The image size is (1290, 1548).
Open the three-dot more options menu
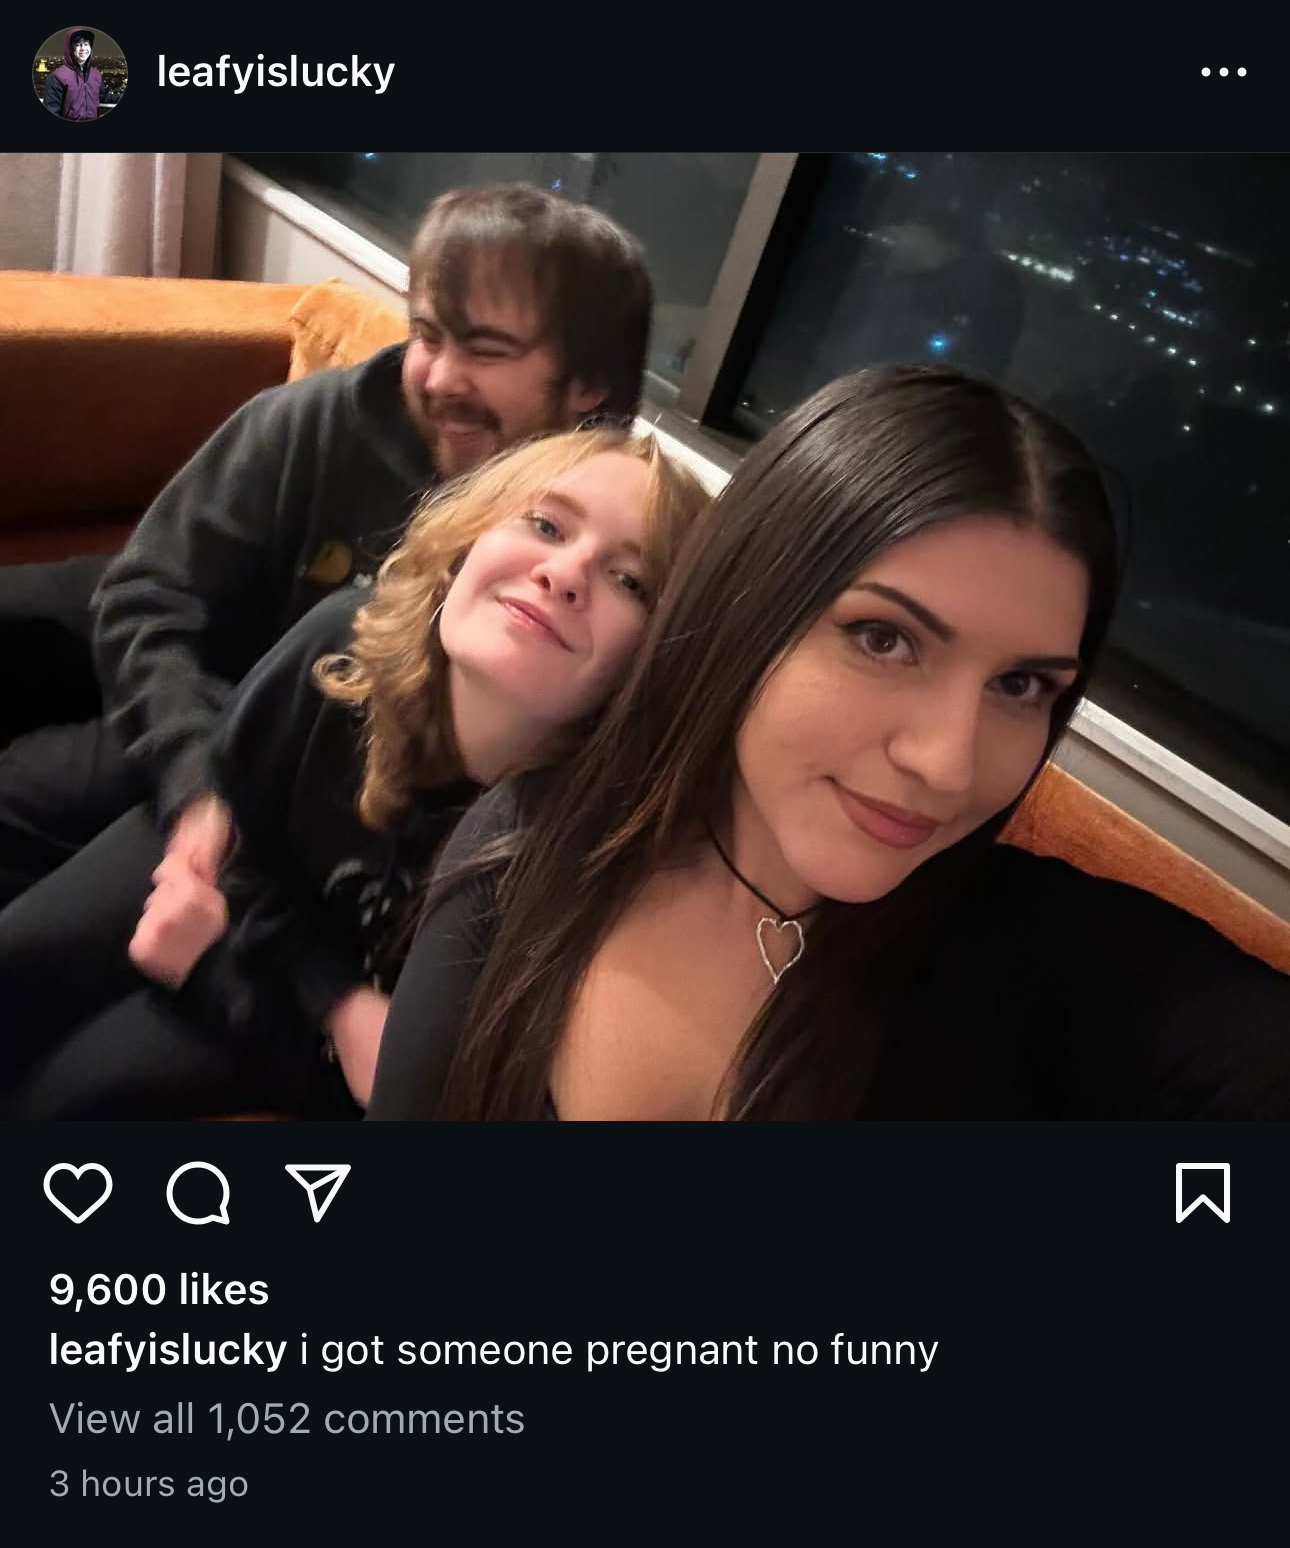[1223, 72]
